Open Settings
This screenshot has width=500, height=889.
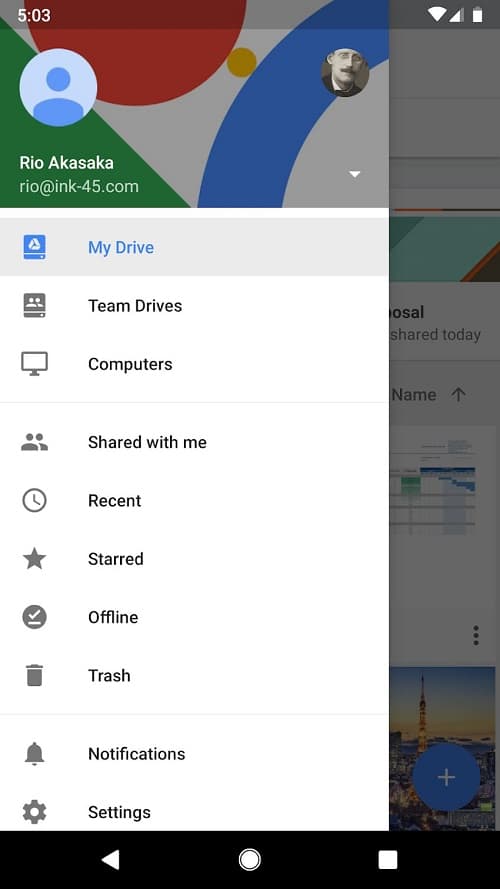point(194,812)
